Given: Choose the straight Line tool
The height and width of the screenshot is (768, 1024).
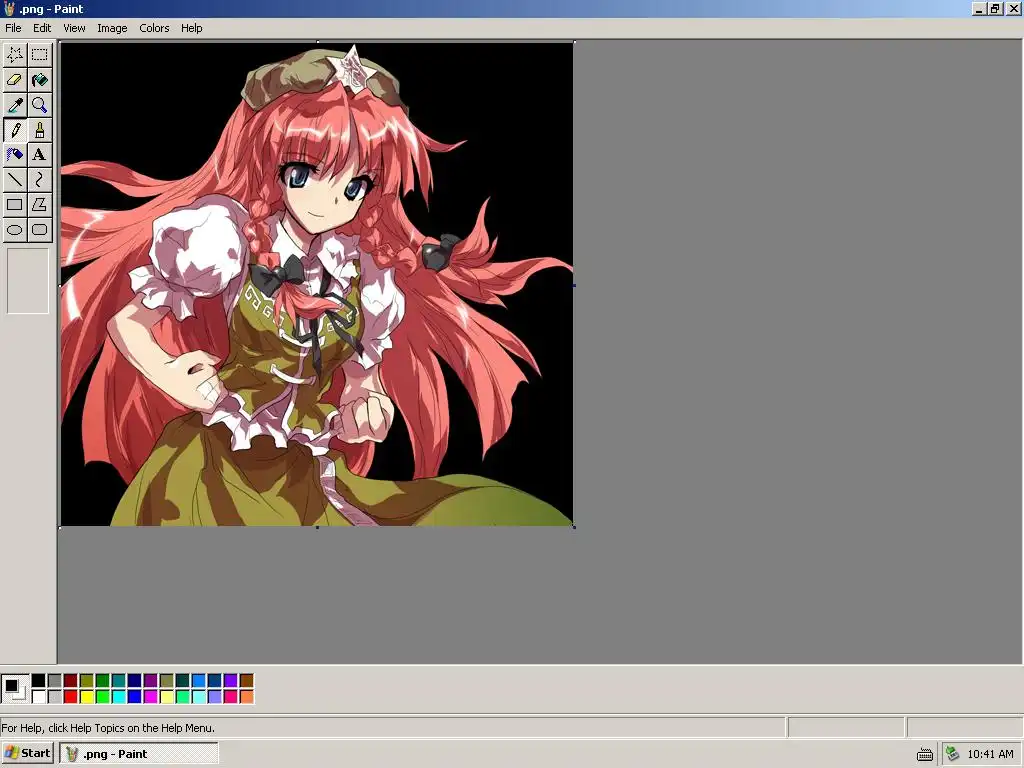Looking at the screenshot, I should (15, 180).
